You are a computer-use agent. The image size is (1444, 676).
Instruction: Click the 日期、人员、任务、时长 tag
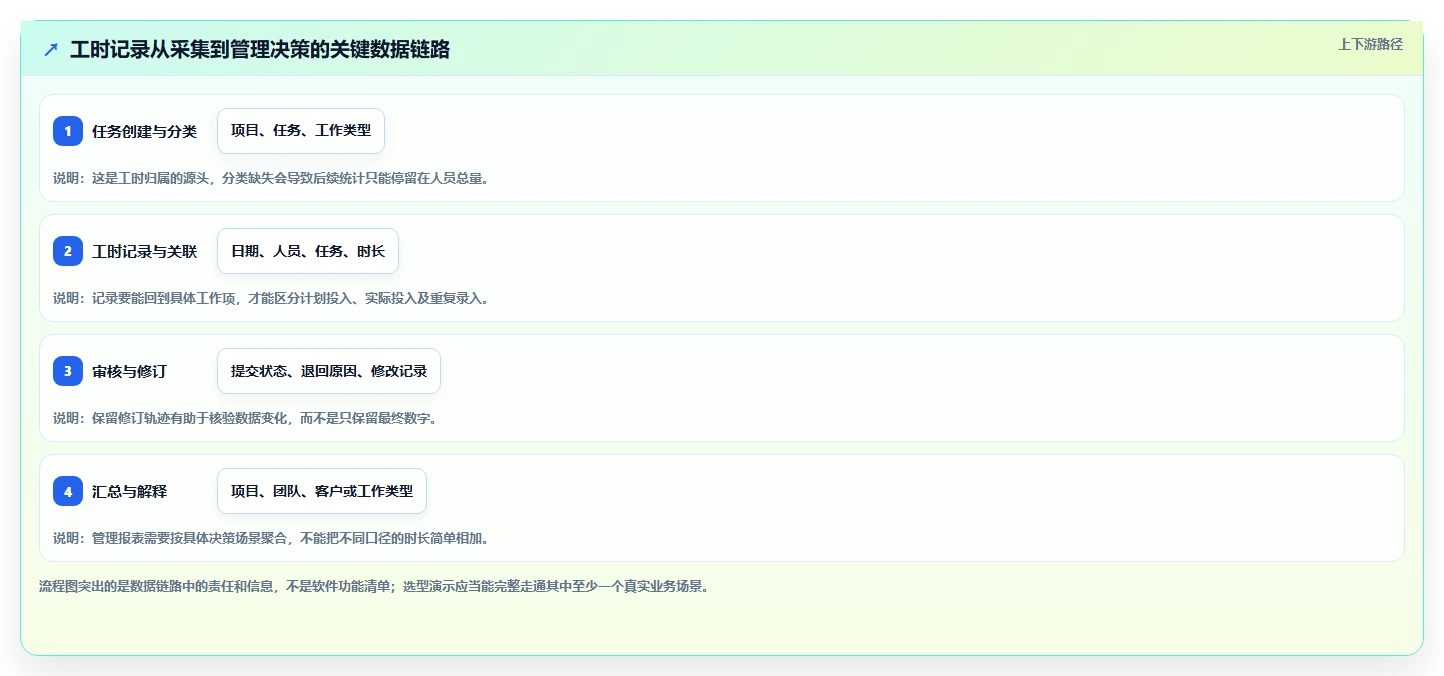point(308,251)
